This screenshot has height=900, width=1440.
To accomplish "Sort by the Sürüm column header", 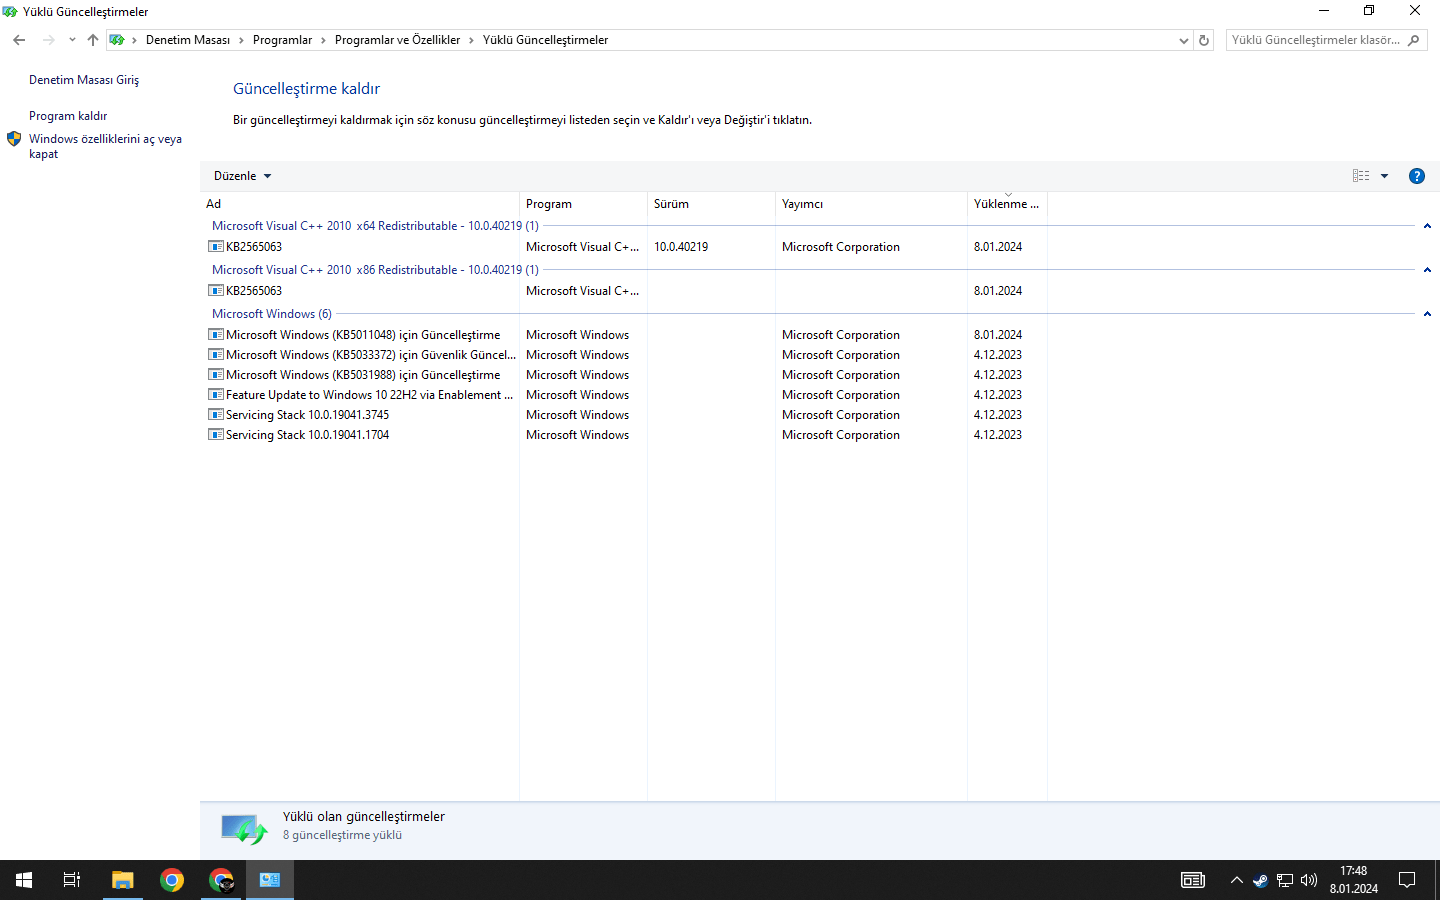I will click(711, 204).
